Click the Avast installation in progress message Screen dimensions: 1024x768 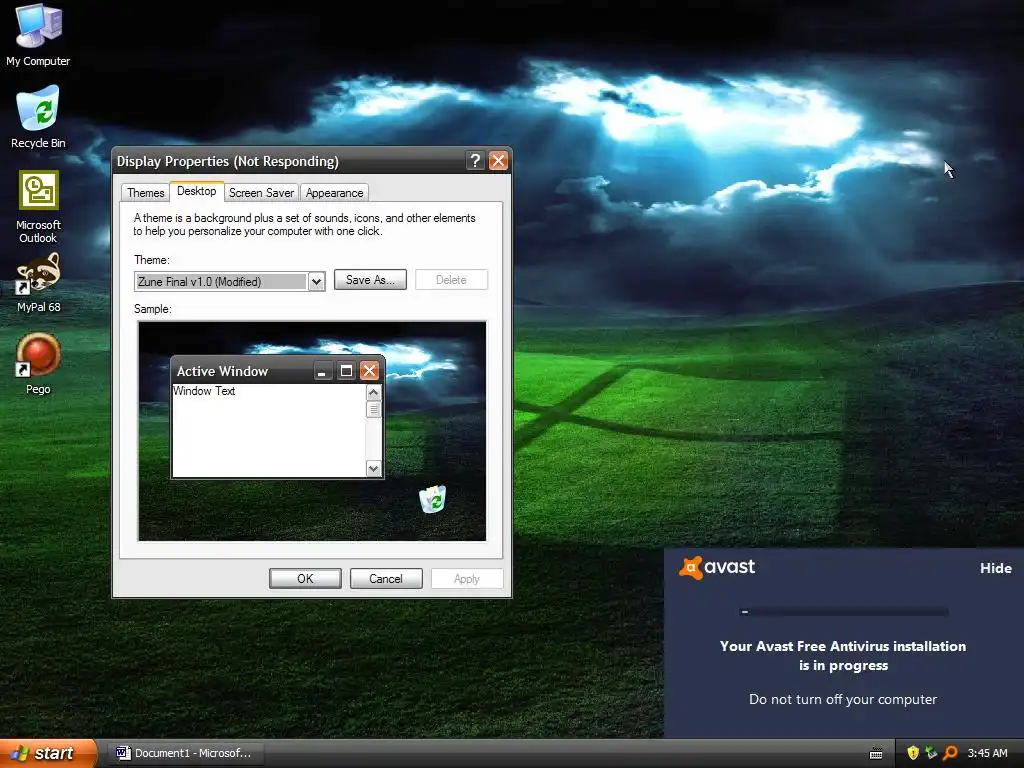coord(843,656)
